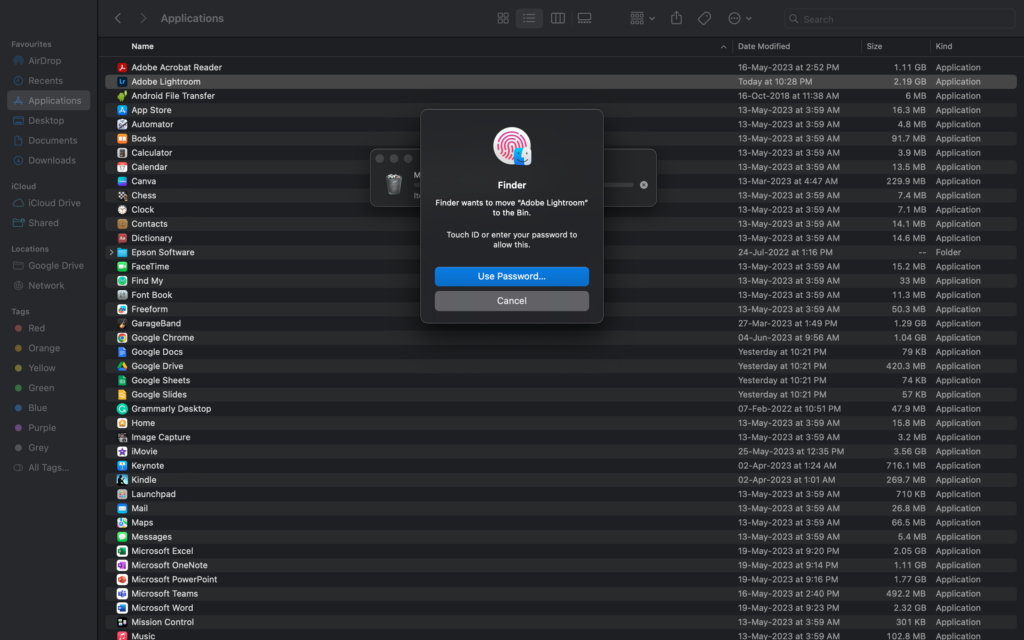Click the iMovie app icon
The image size is (1024, 640).
coord(122,451)
